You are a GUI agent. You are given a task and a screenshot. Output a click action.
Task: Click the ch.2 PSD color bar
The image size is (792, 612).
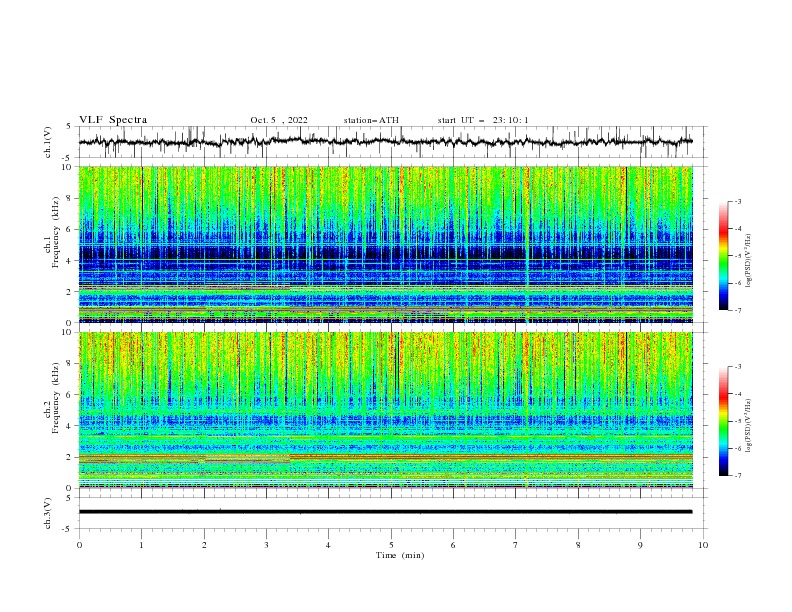click(x=723, y=421)
